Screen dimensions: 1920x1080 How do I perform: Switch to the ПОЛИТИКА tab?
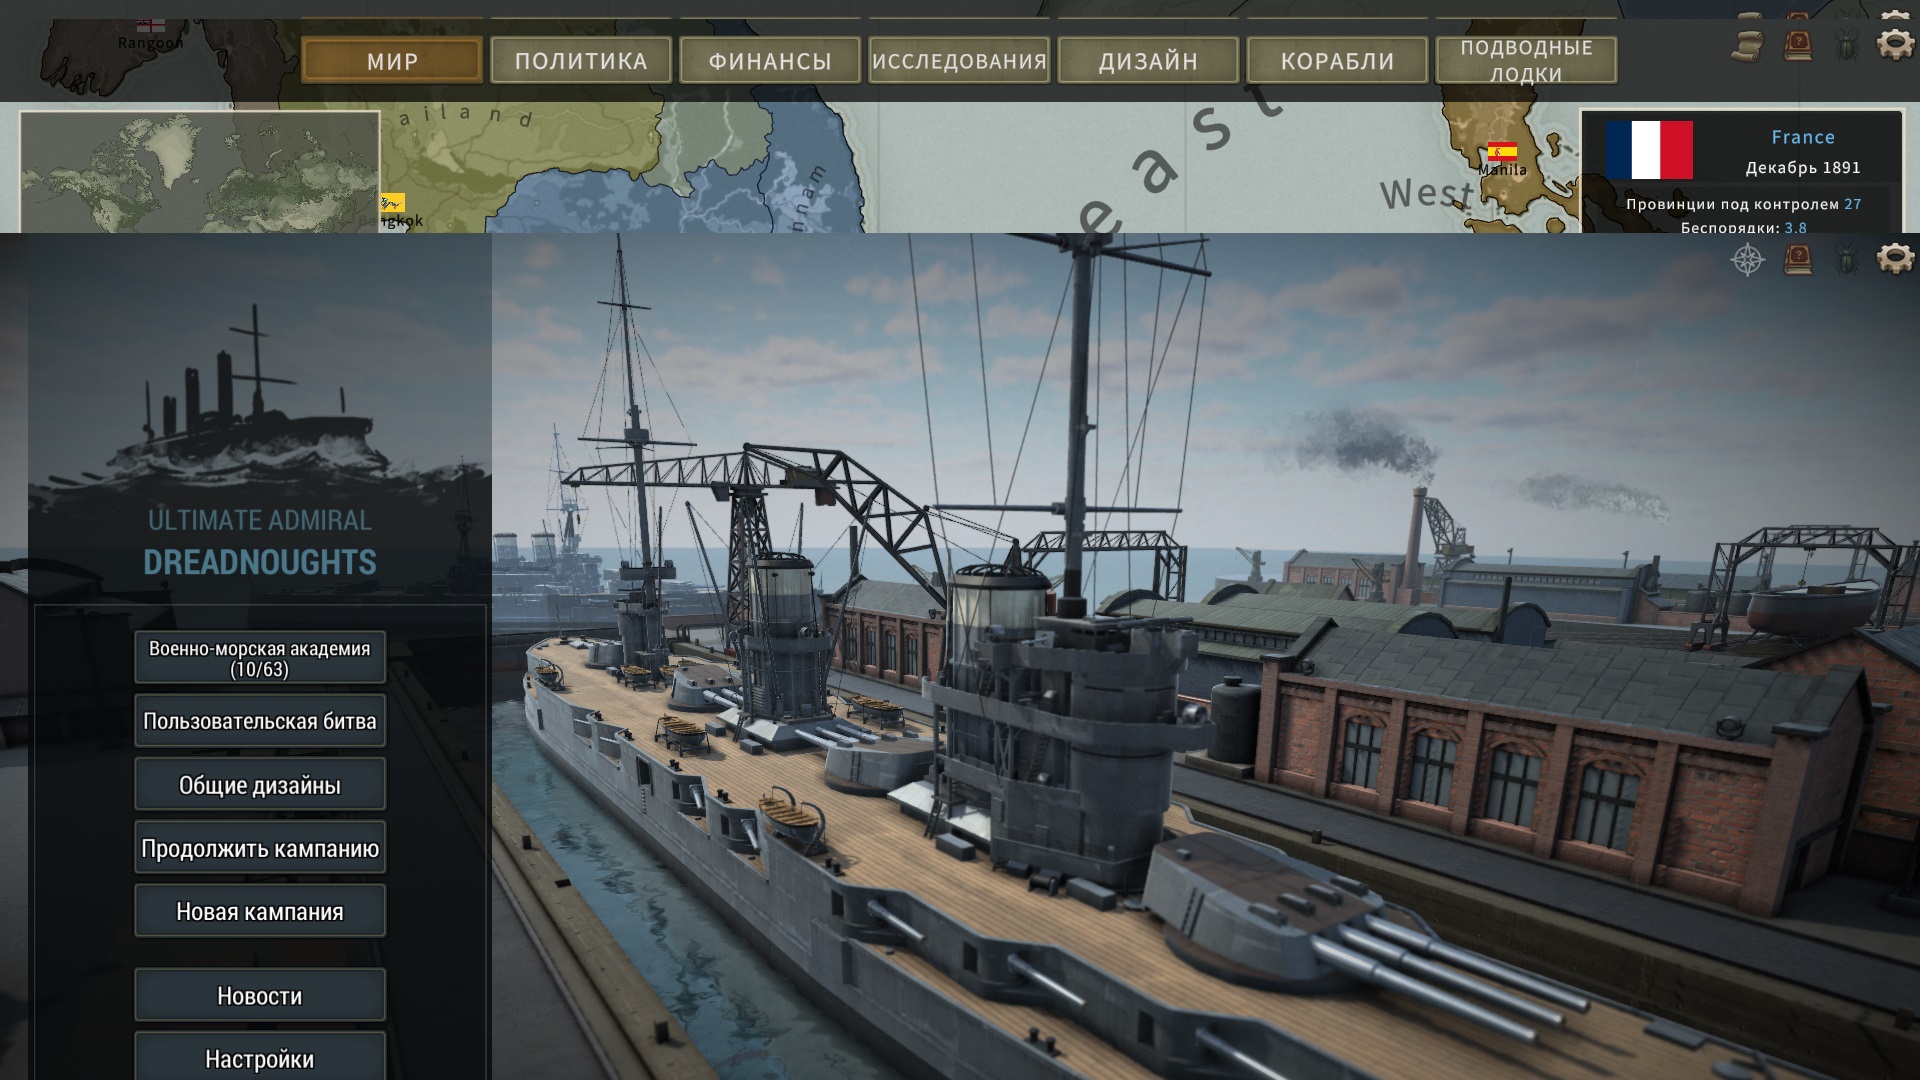tap(581, 61)
